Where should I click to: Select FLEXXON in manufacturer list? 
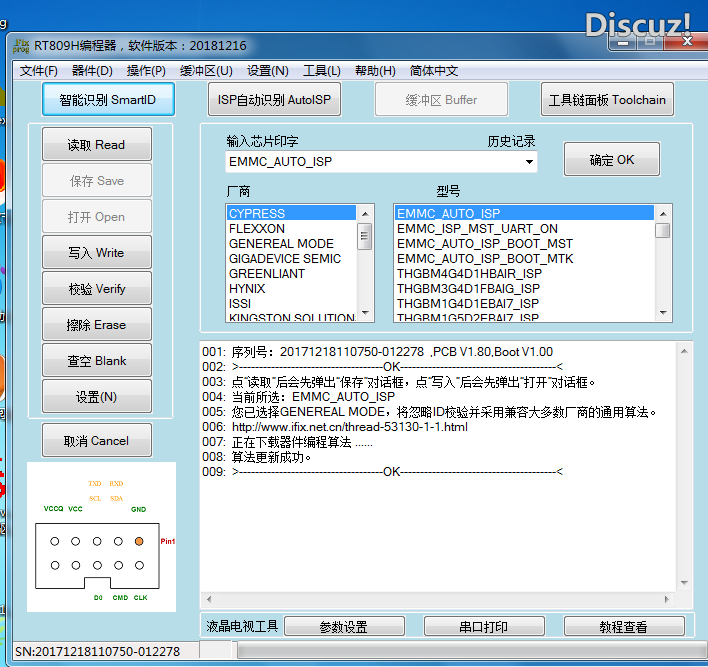[292, 229]
